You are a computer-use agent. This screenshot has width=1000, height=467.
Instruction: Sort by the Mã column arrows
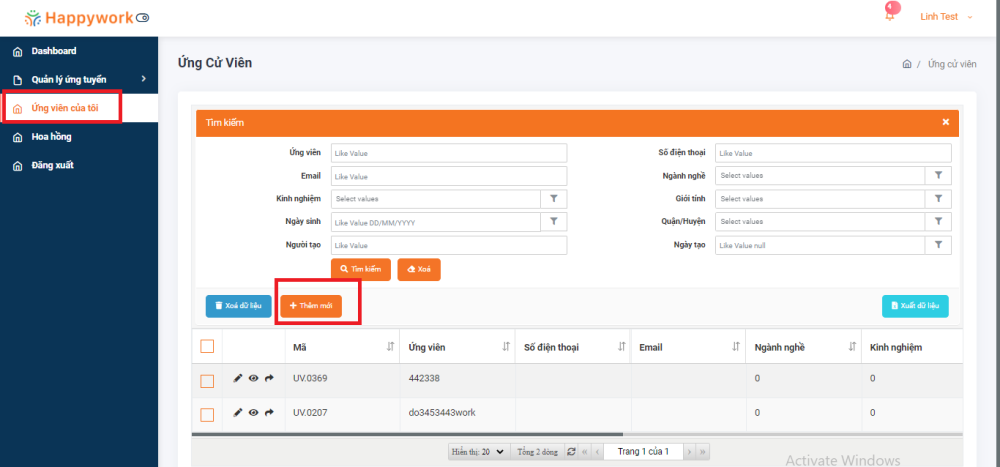(389, 347)
